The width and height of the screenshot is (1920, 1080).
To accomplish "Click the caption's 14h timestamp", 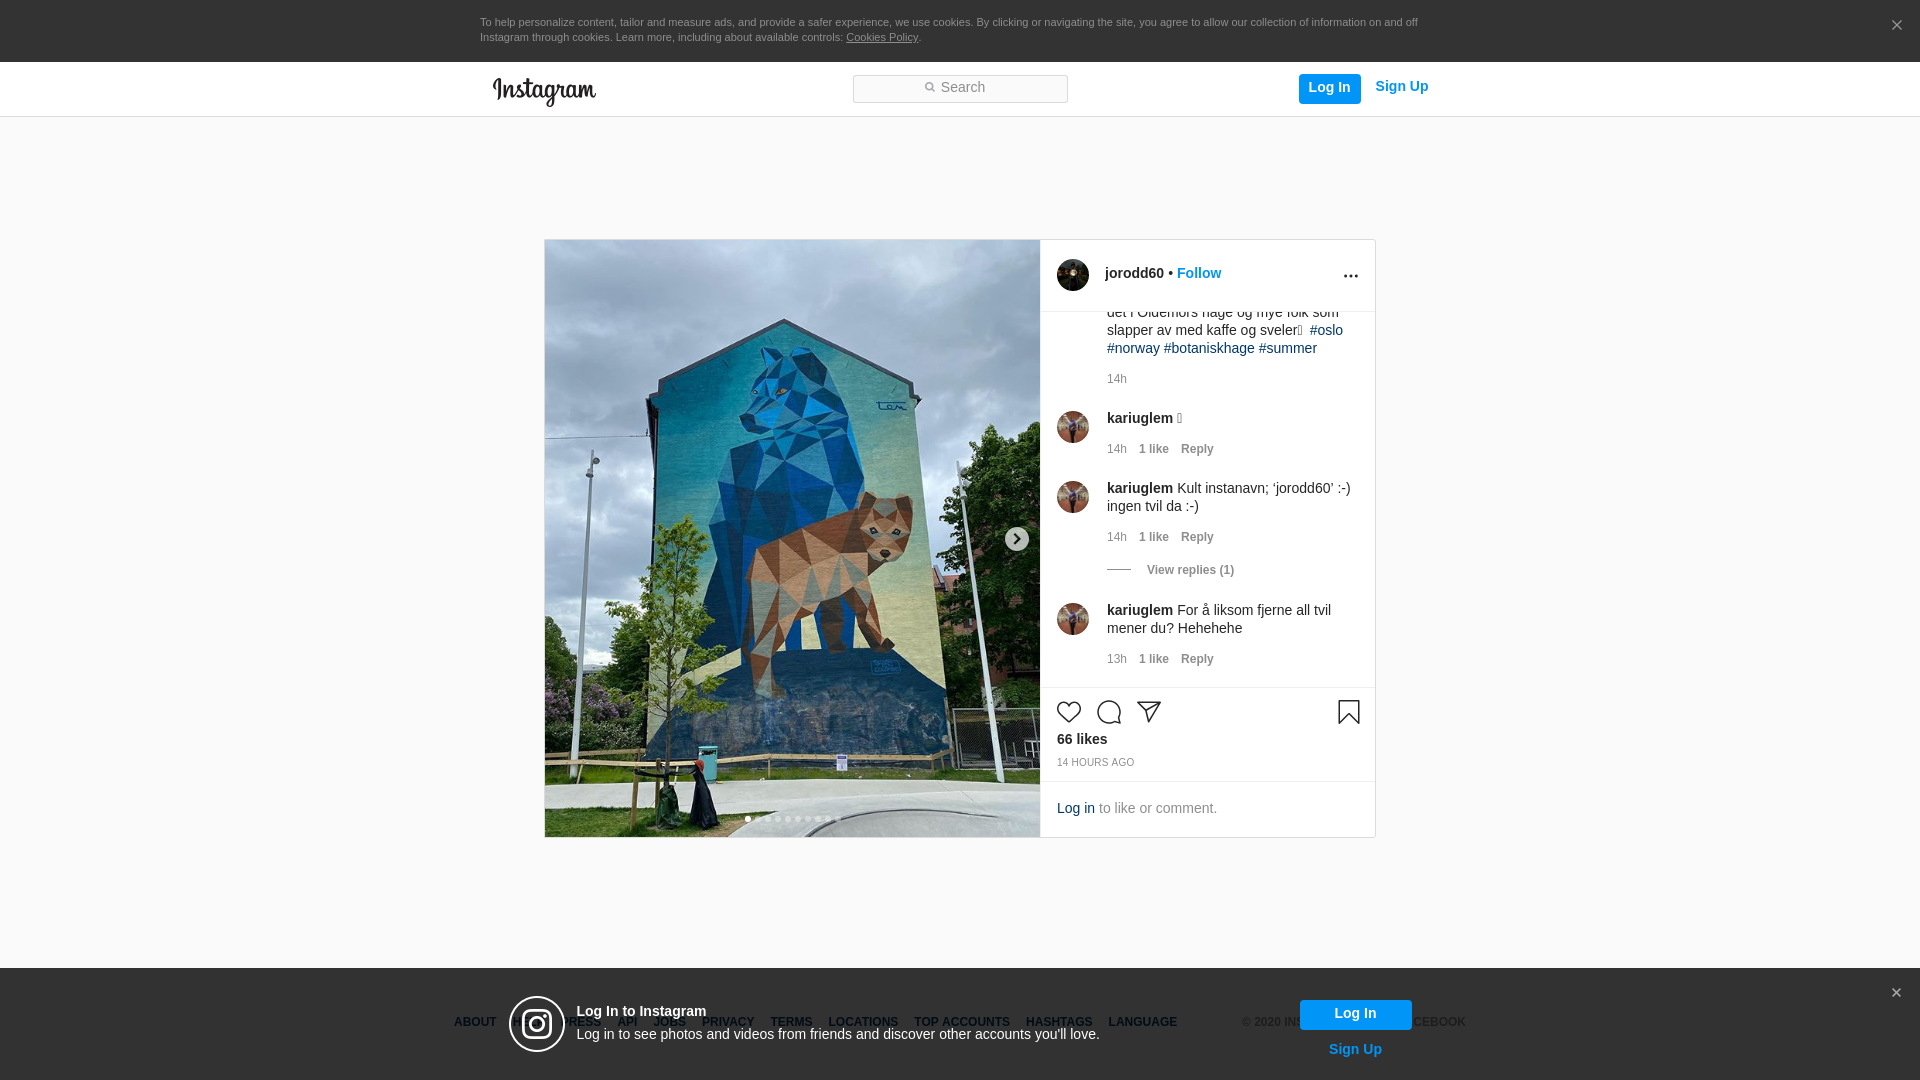I will click(x=1117, y=379).
